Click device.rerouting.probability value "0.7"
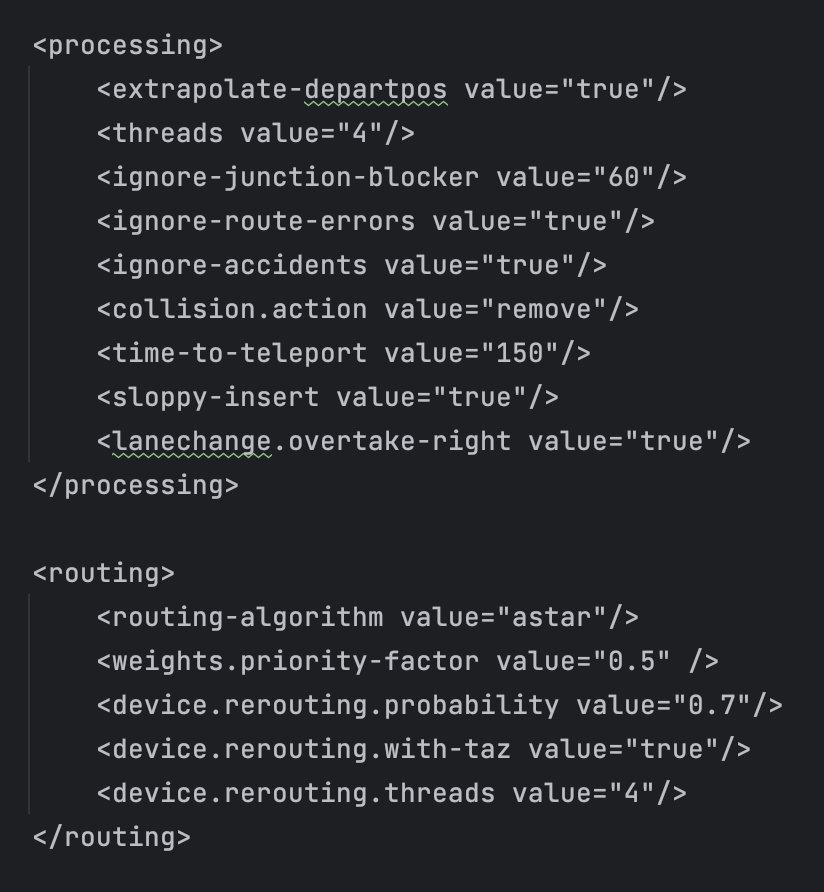Image resolution: width=824 pixels, height=892 pixels. click(711, 705)
